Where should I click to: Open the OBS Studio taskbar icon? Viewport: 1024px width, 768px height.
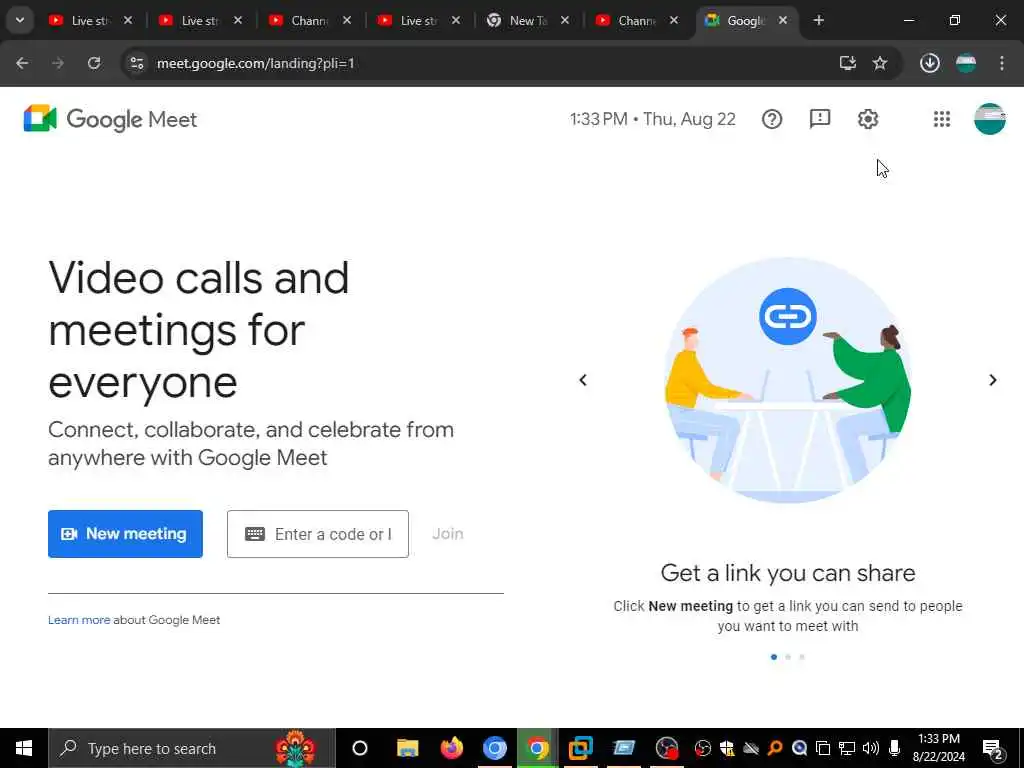pyautogui.click(x=667, y=748)
